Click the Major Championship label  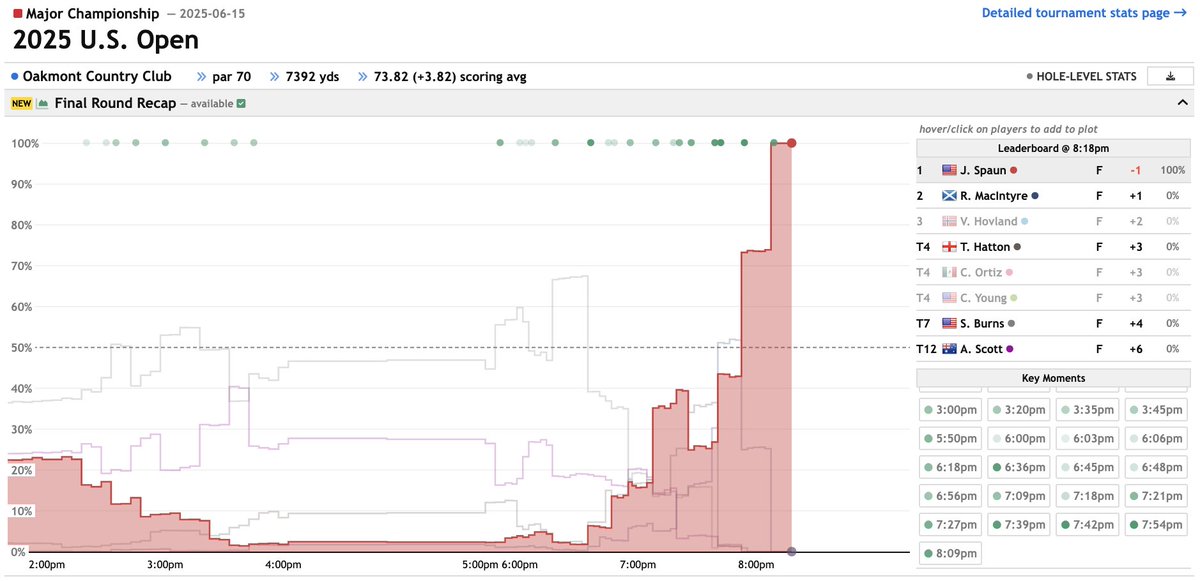(x=92, y=14)
